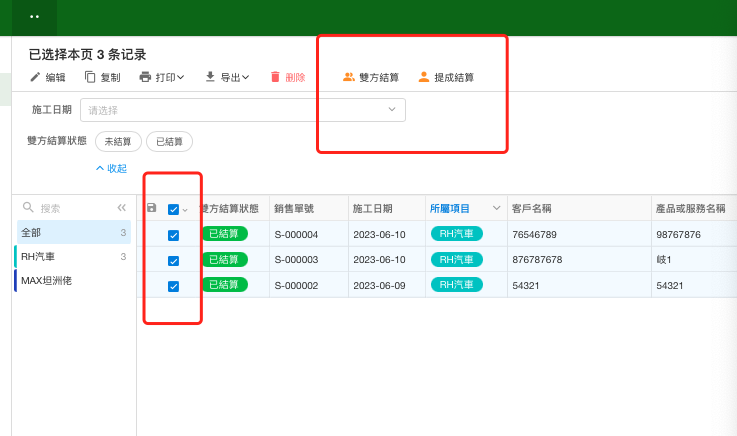Viewport: 737px width, 436px height.
Task: Click the red Delete (刪除) trash button
Action: click(288, 77)
